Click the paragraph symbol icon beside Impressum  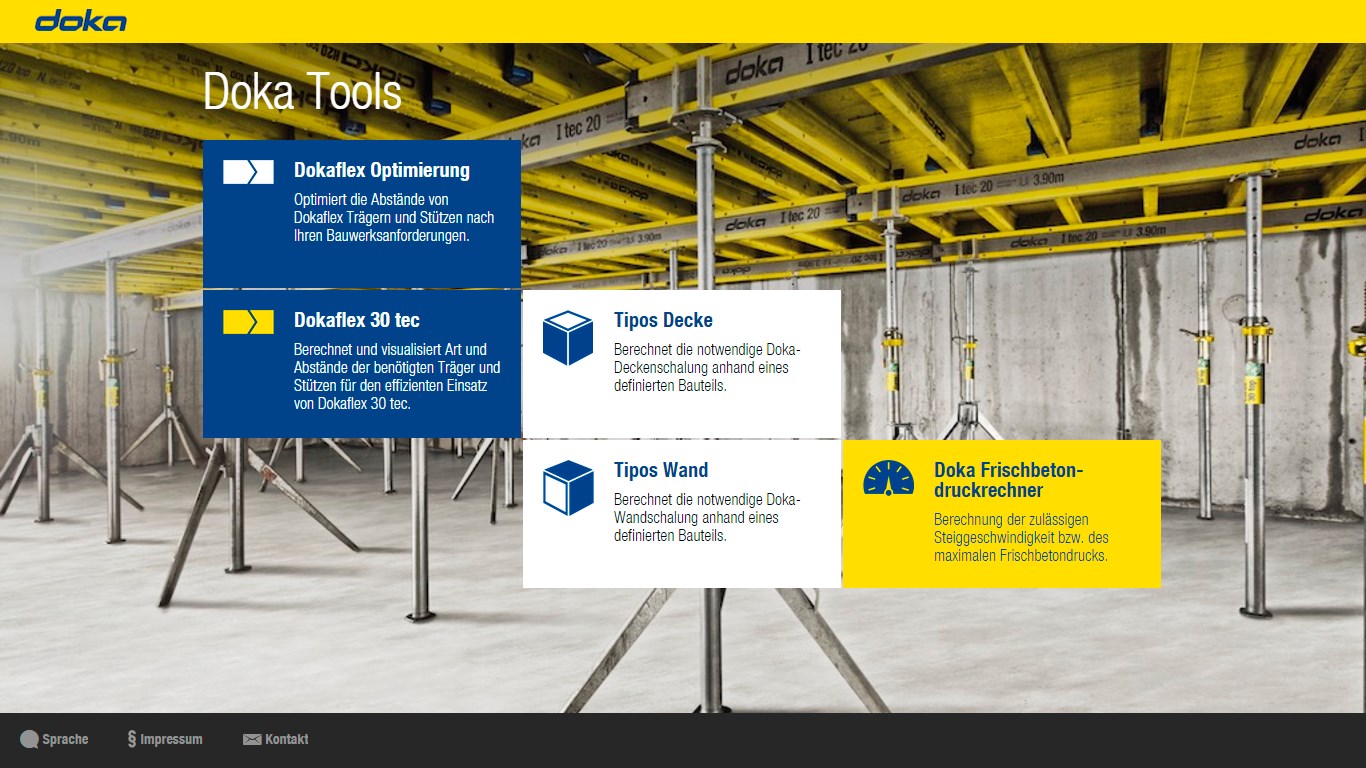coord(132,740)
